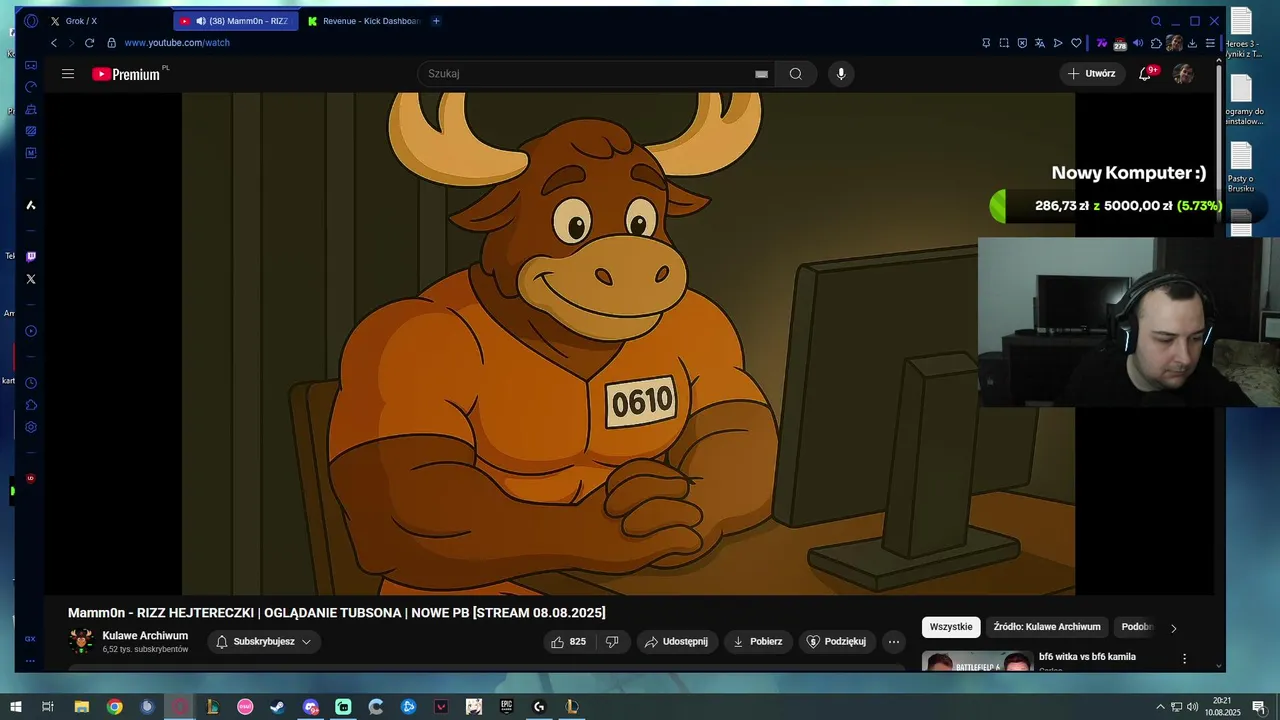This screenshot has width=1280, height=720.
Task: Click the address bar URL youtube.com/watch
Action: pyautogui.click(x=177, y=43)
